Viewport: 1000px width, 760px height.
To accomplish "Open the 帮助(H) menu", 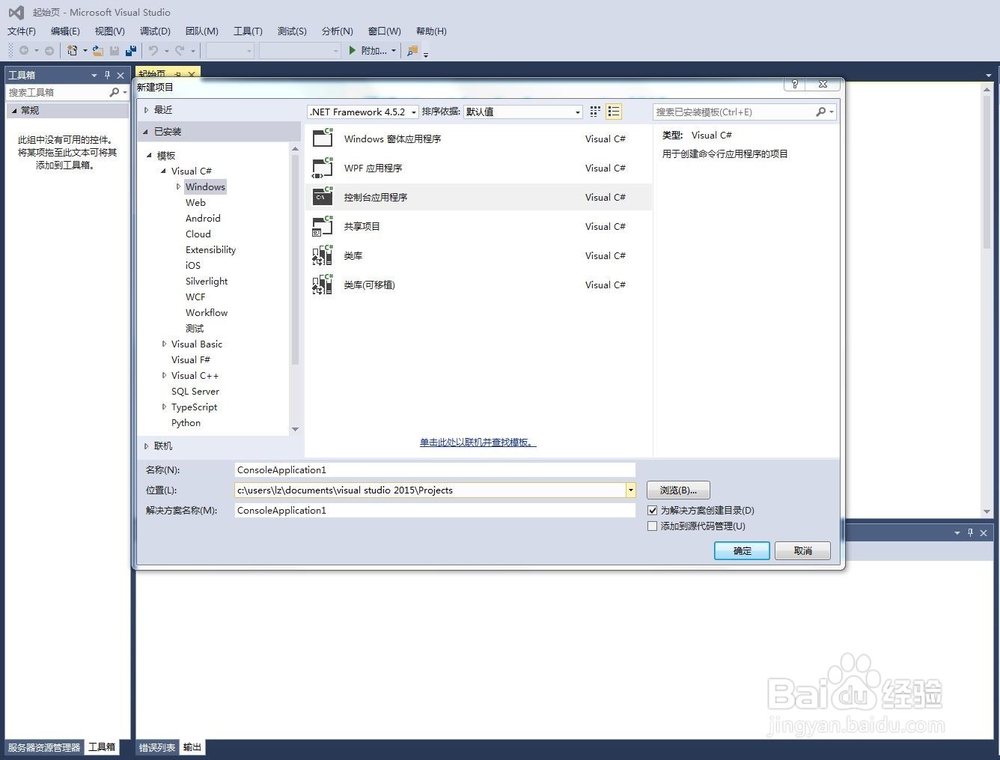I will (431, 31).
